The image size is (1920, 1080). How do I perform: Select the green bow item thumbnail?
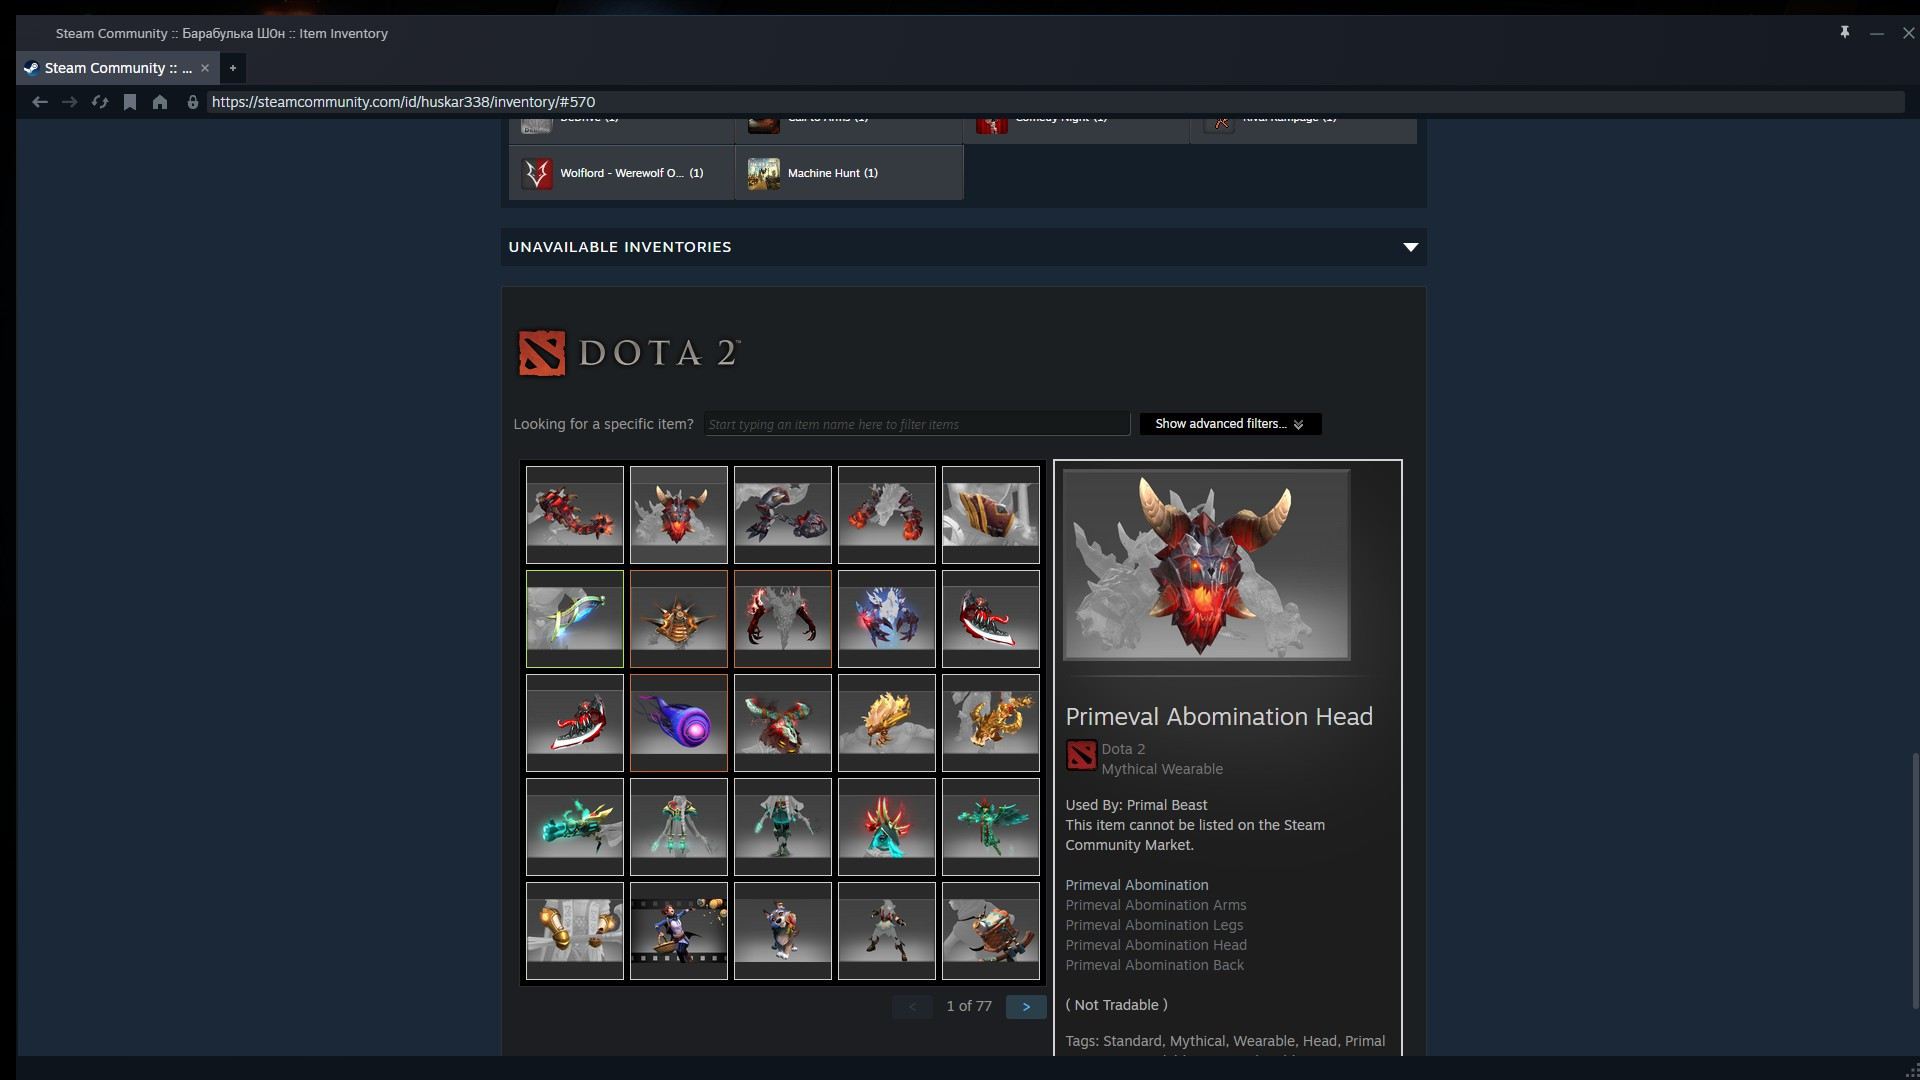point(575,619)
